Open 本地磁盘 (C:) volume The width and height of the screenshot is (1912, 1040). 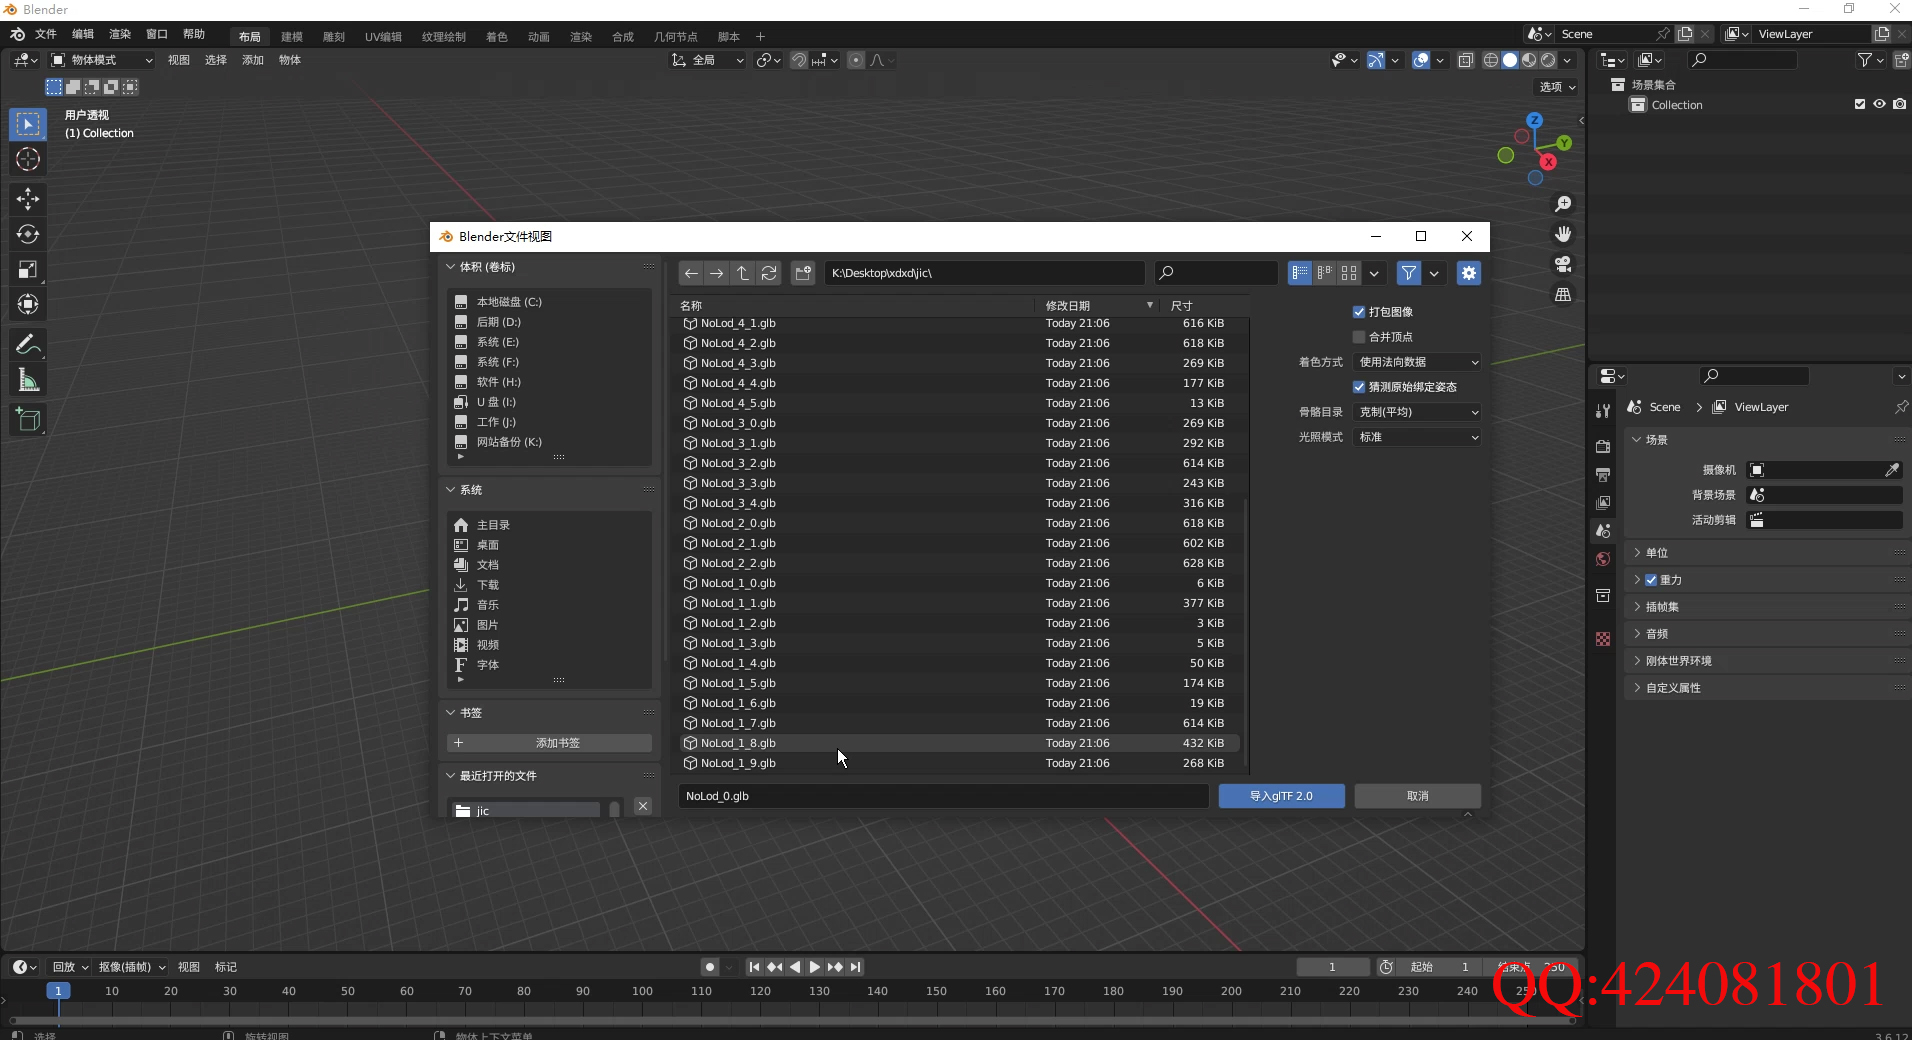(509, 302)
